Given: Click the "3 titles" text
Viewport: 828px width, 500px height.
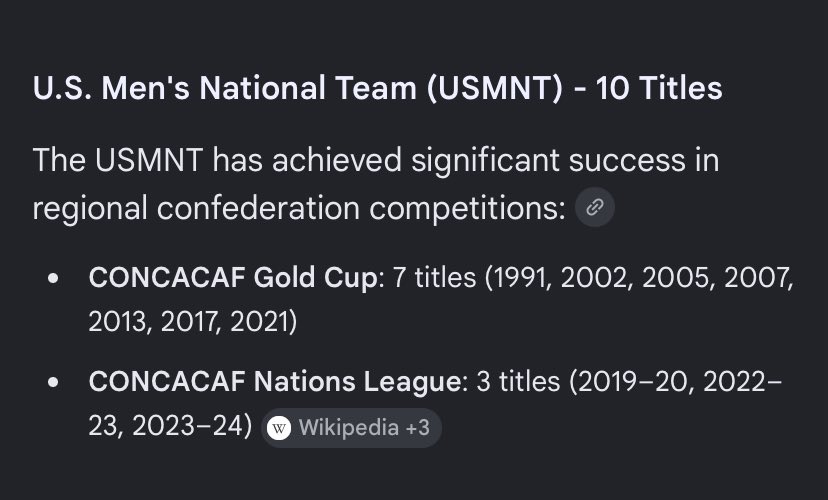Looking at the screenshot, I should click(x=518, y=381).
